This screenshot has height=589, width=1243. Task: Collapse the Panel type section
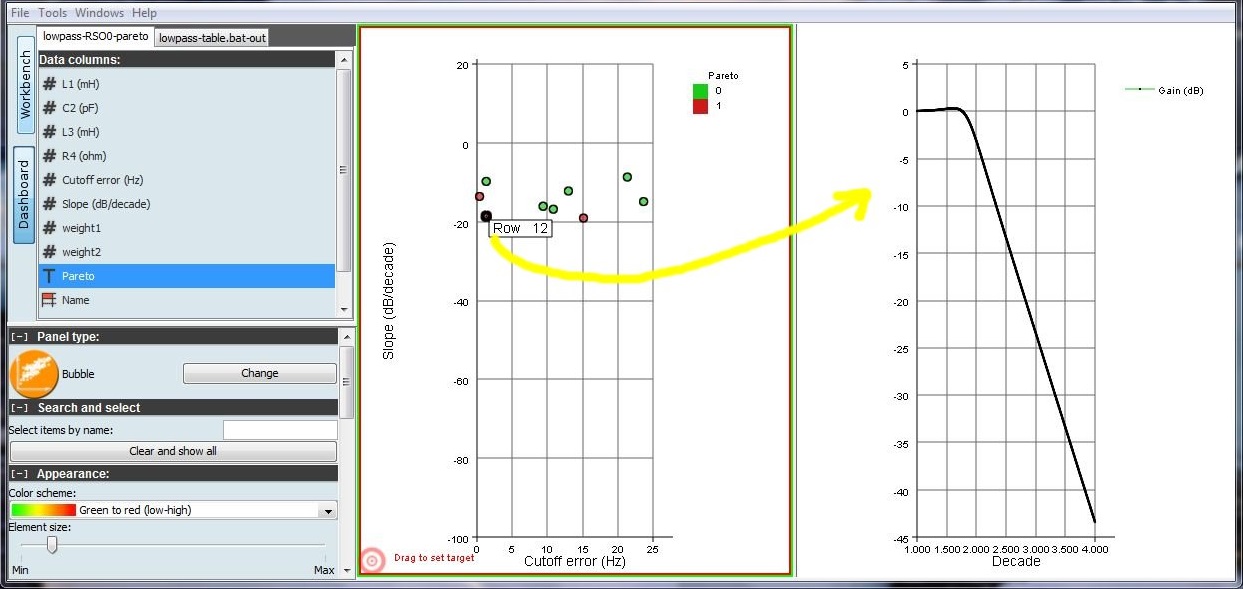pyautogui.click(x=19, y=337)
